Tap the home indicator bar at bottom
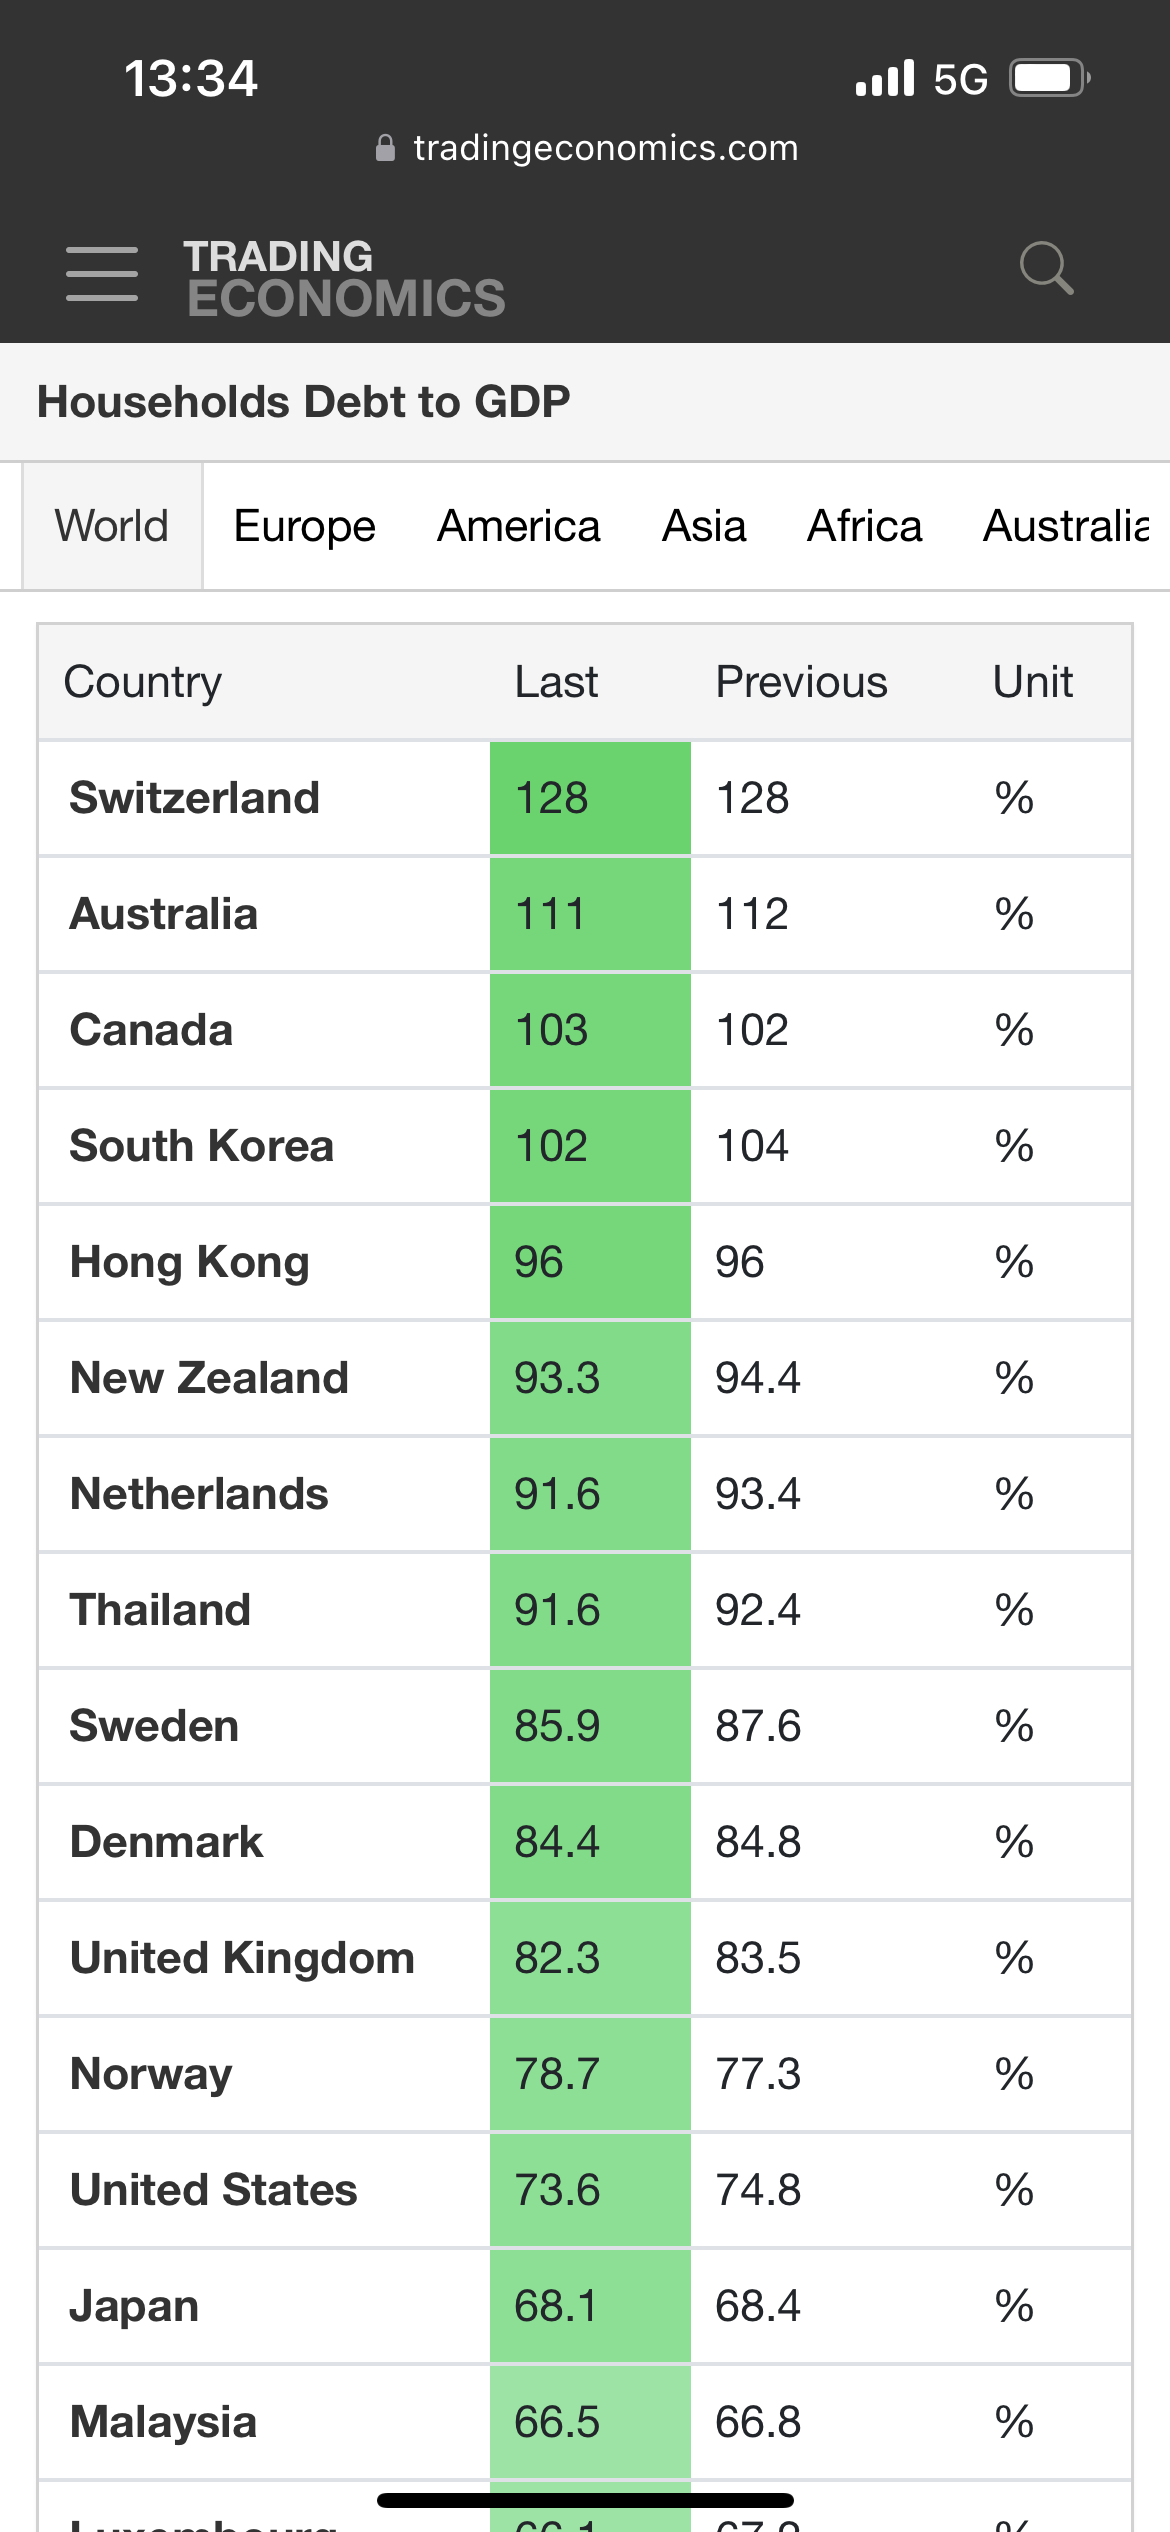 click(585, 2500)
